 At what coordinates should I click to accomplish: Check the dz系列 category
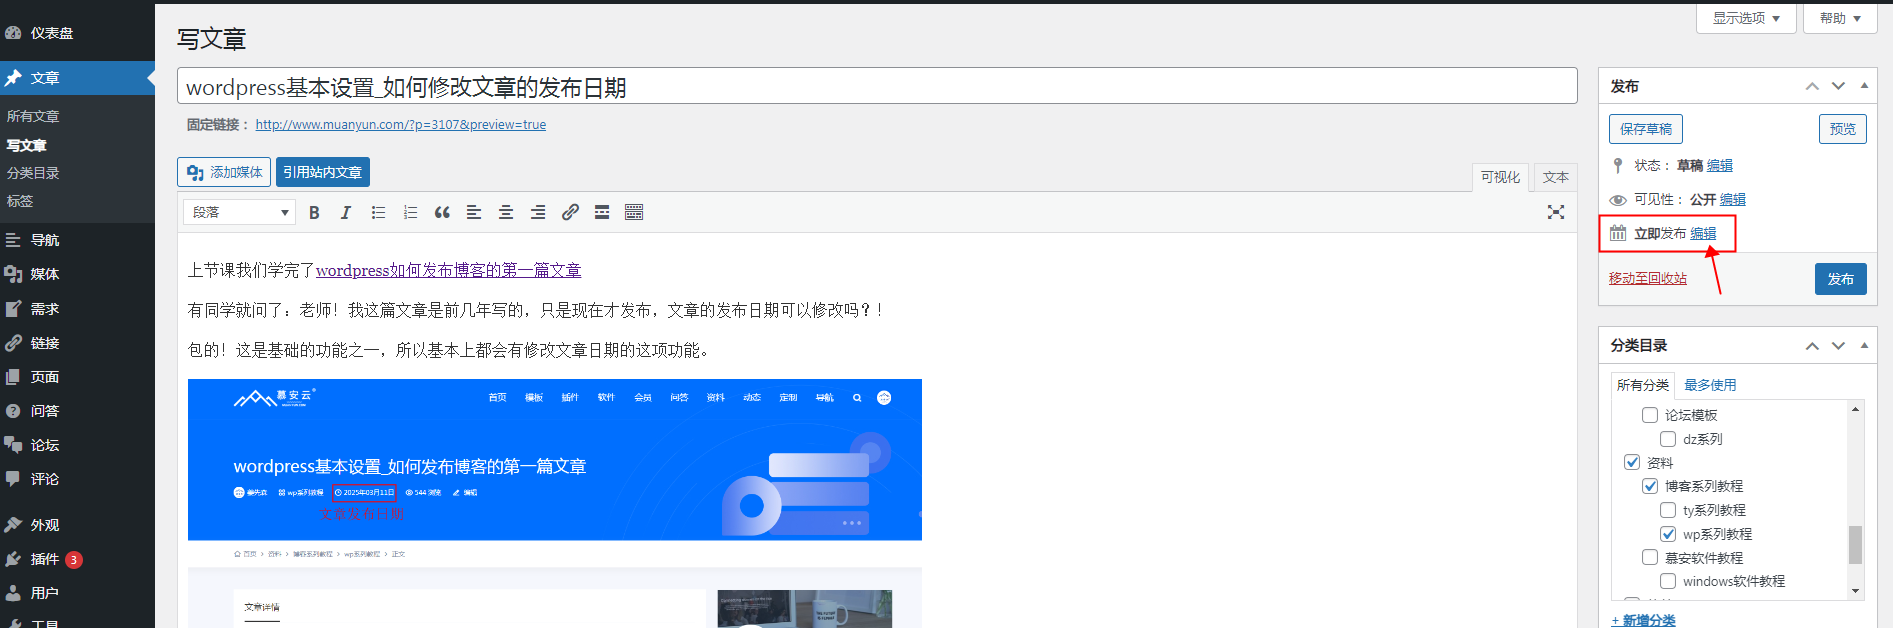pyautogui.click(x=1668, y=439)
